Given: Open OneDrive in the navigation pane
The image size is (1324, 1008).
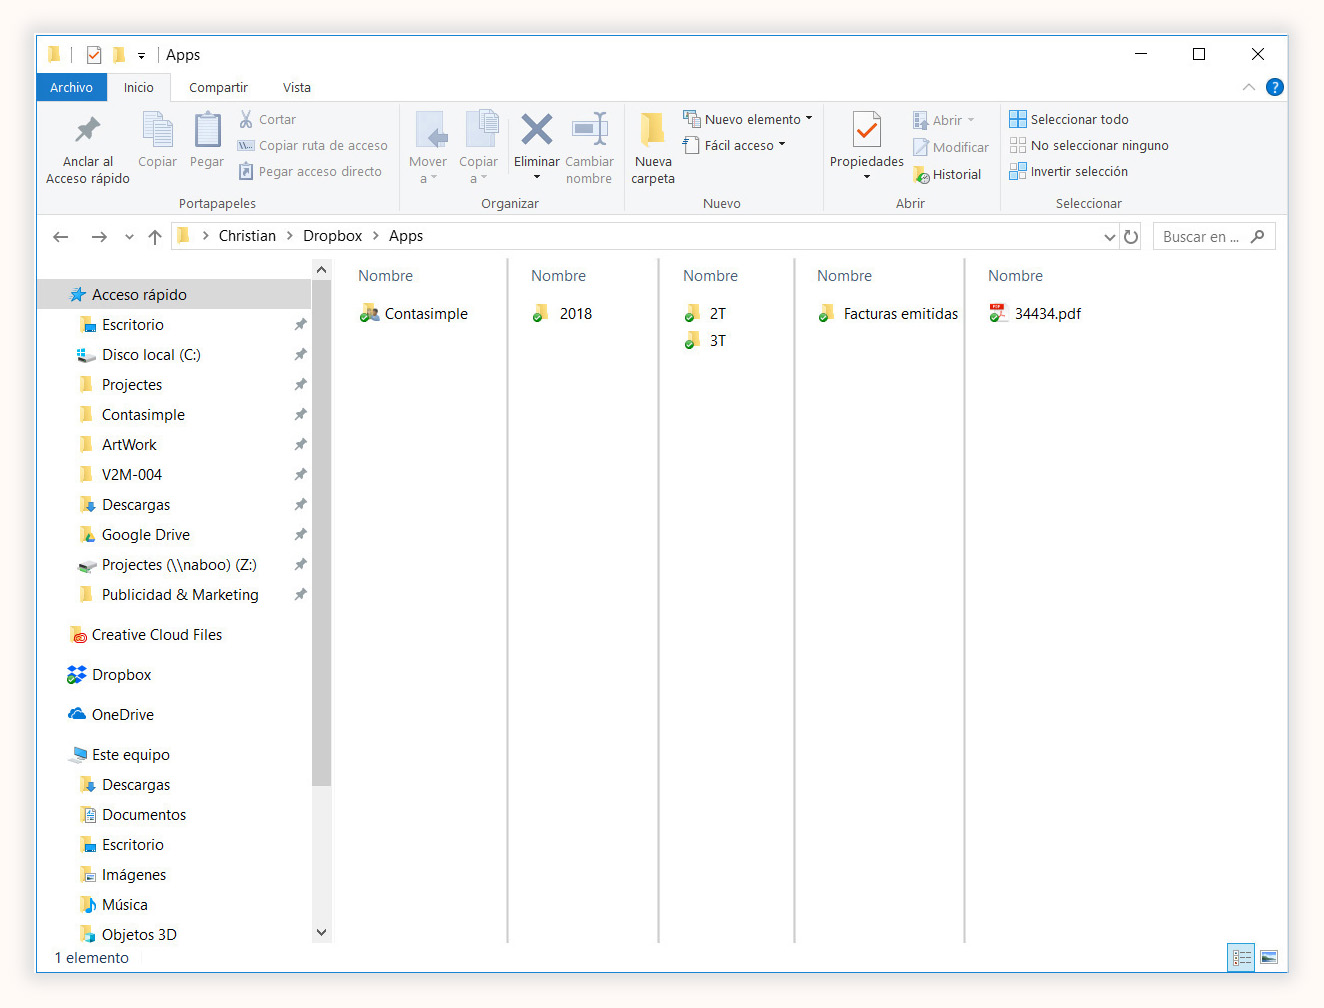Looking at the screenshot, I should 111,715.
